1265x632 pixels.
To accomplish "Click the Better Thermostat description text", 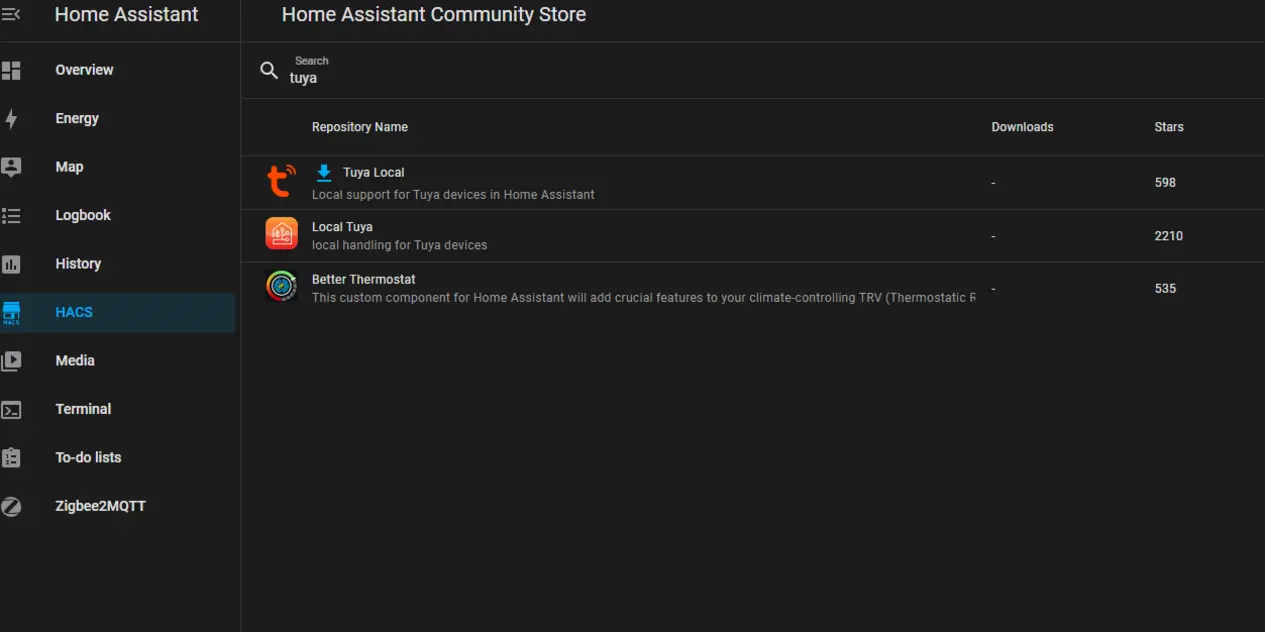I will coord(644,298).
